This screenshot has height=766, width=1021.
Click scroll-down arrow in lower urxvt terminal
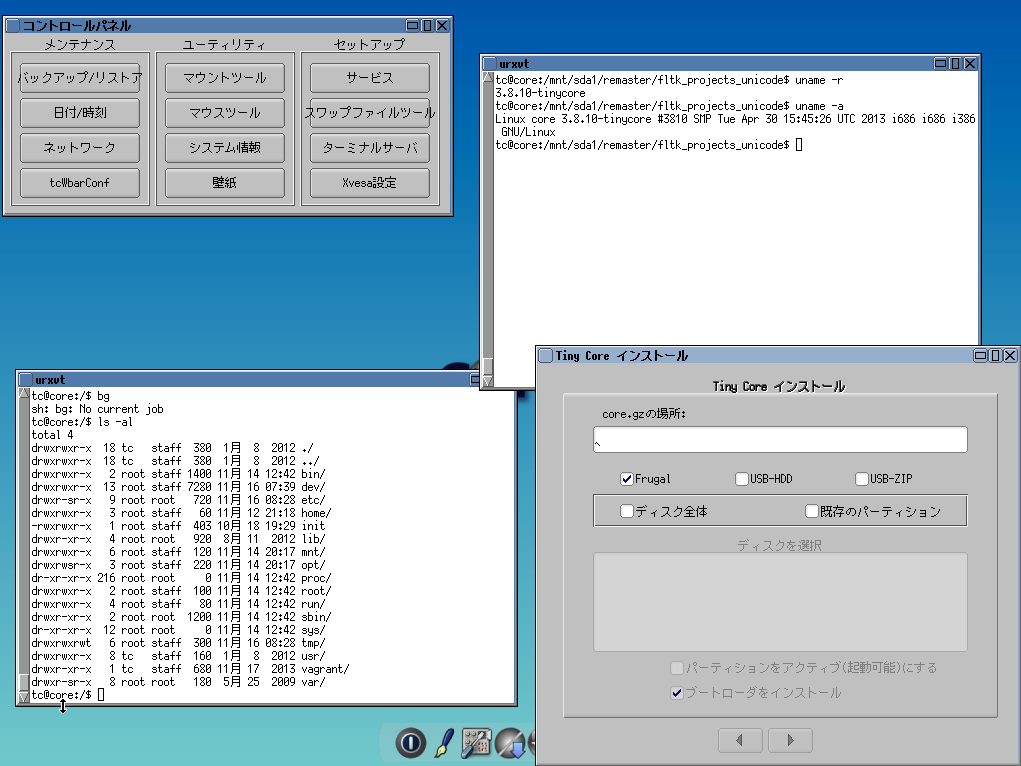coord(24,697)
